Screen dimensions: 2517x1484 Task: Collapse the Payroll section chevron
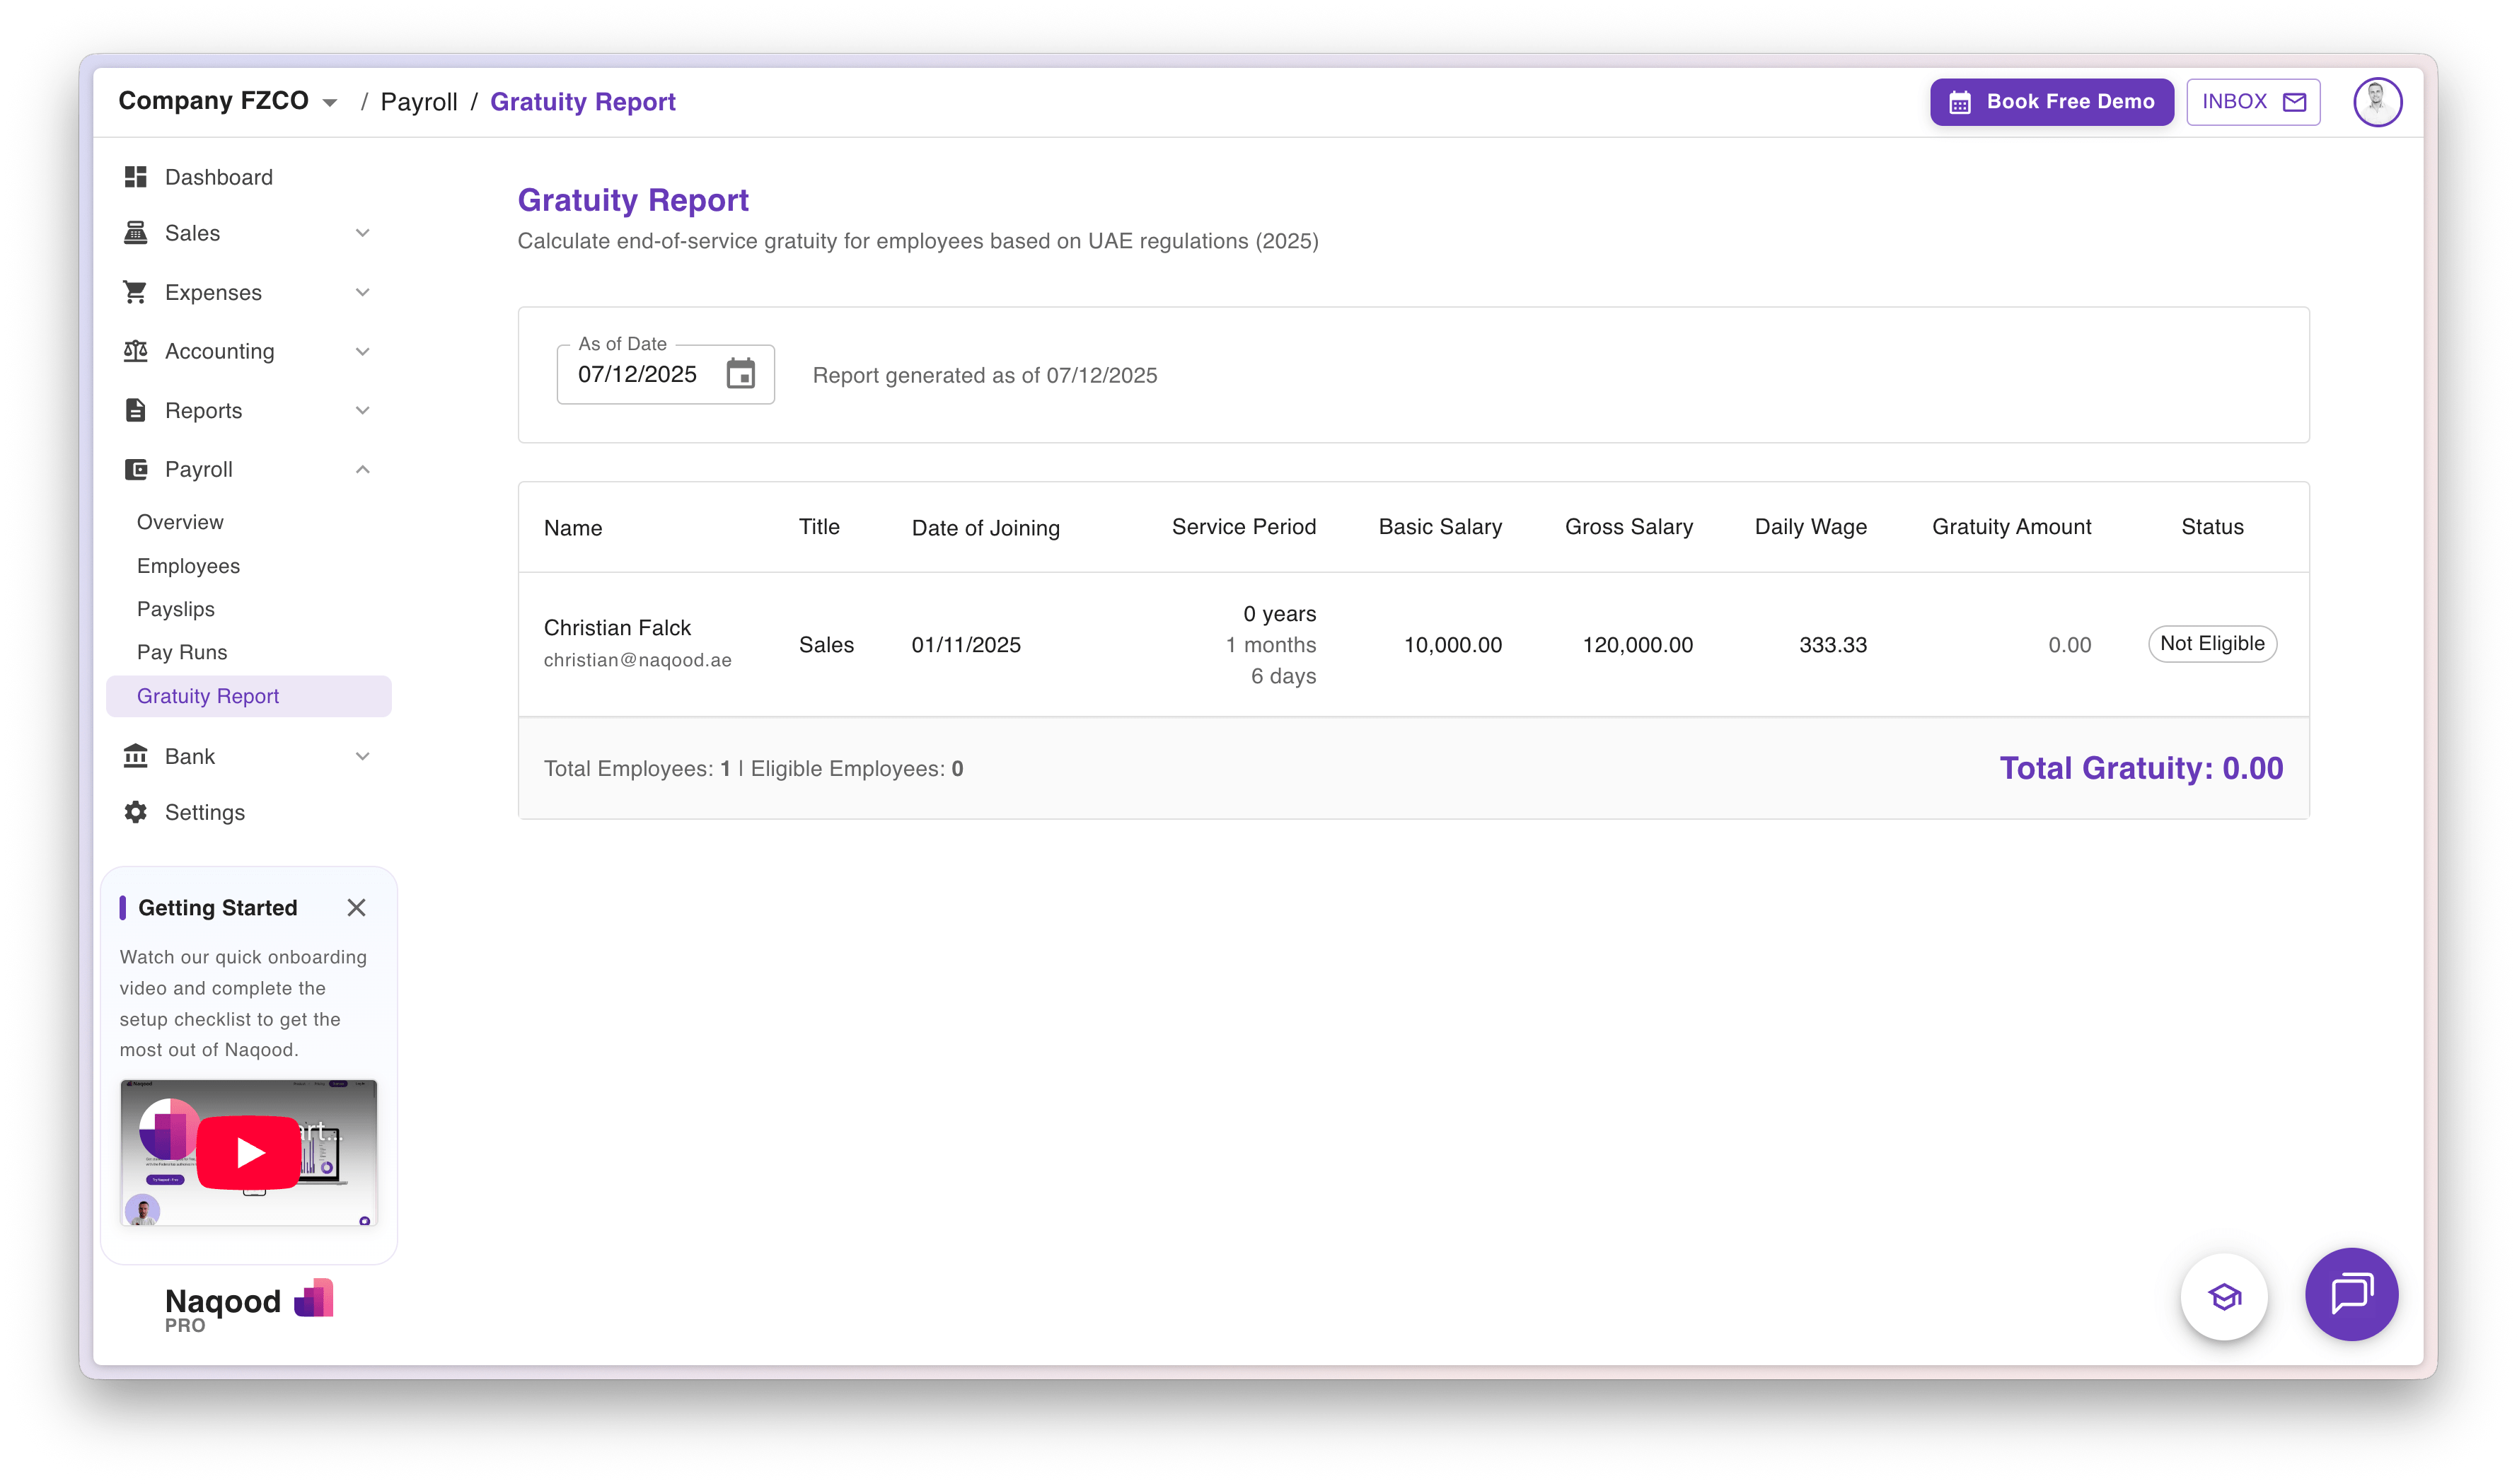tap(363, 469)
